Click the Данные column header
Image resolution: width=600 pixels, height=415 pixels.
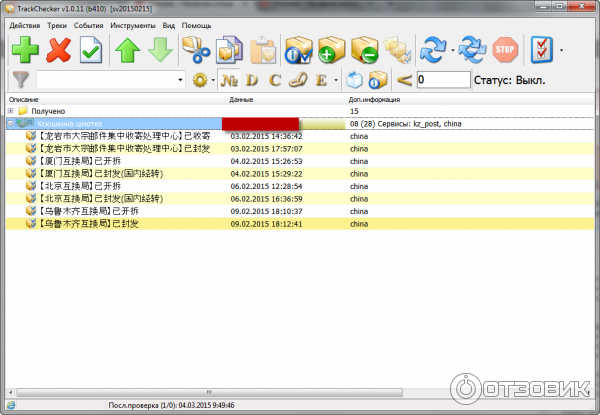(x=241, y=99)
